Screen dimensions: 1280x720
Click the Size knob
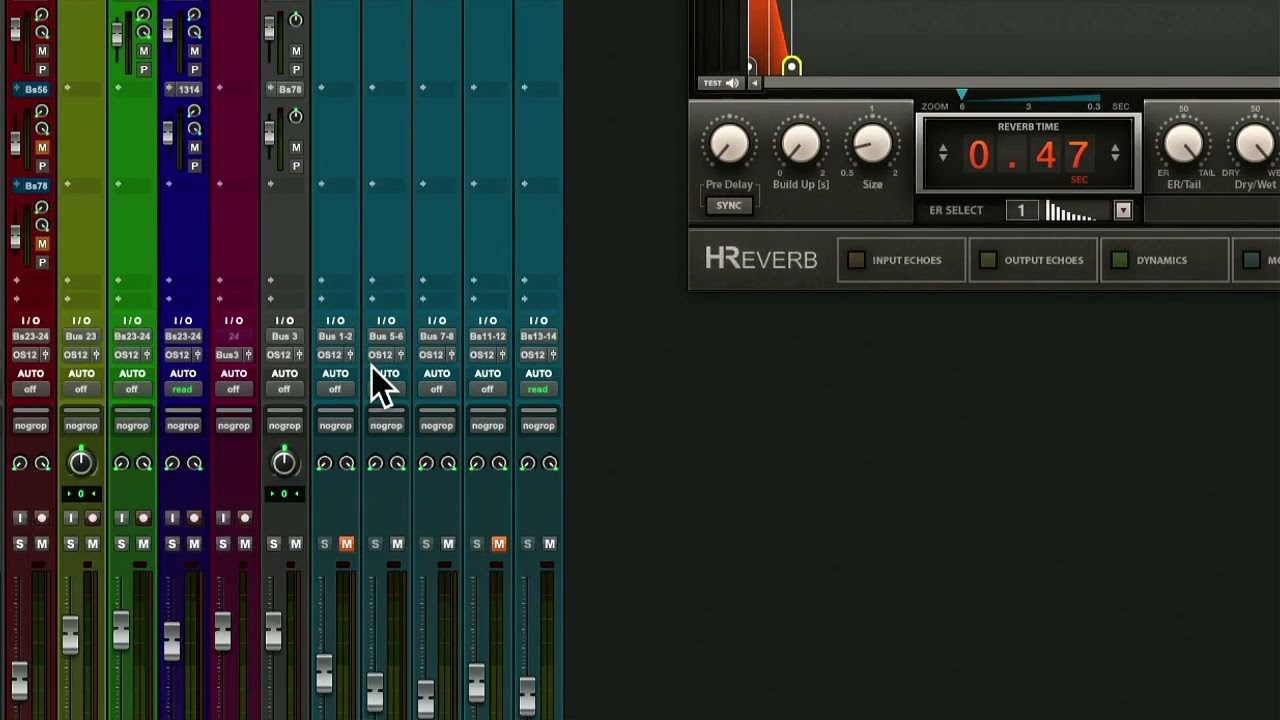click(x=872, y=146)
